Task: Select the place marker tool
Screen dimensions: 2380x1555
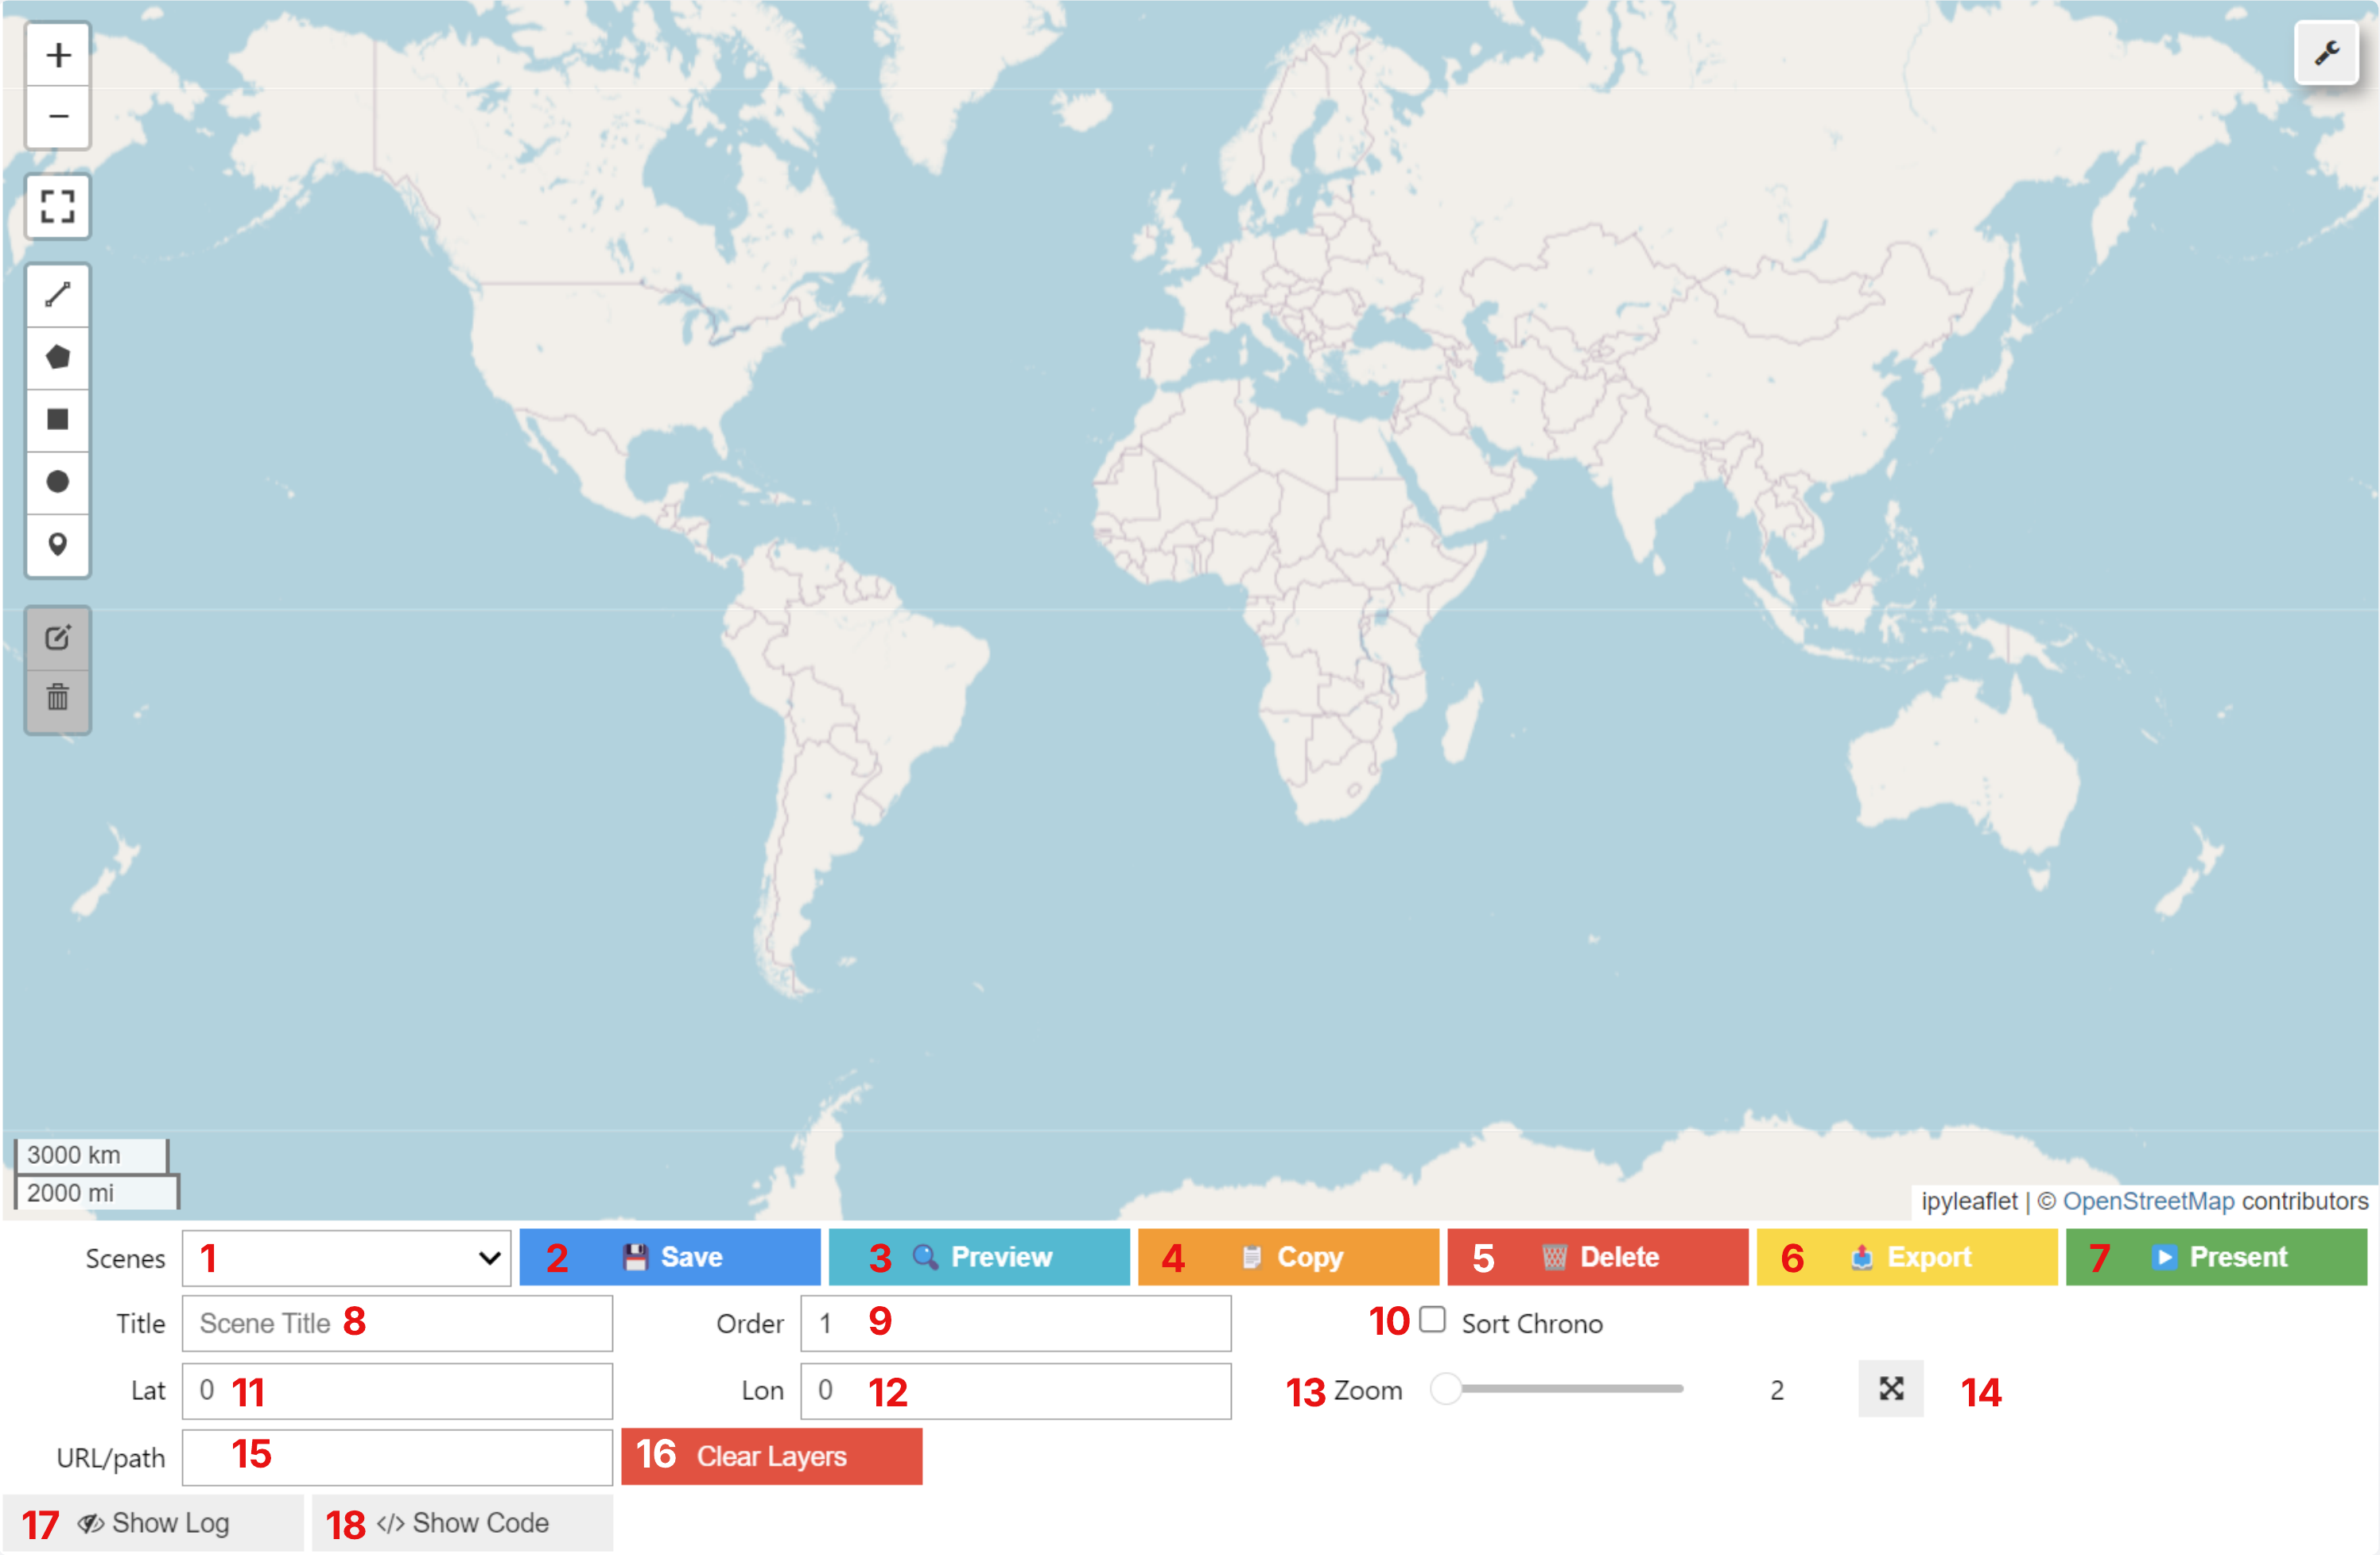Action: tap(58, 544)
